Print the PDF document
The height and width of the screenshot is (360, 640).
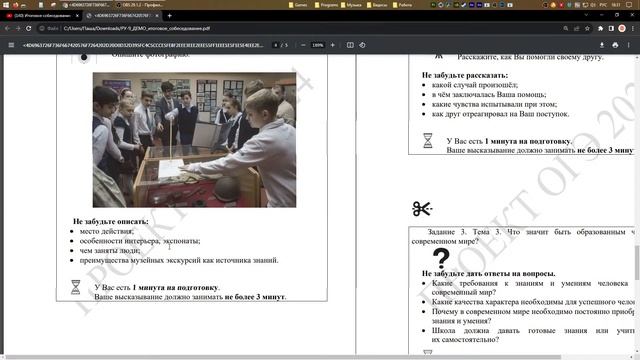[615, 45]
